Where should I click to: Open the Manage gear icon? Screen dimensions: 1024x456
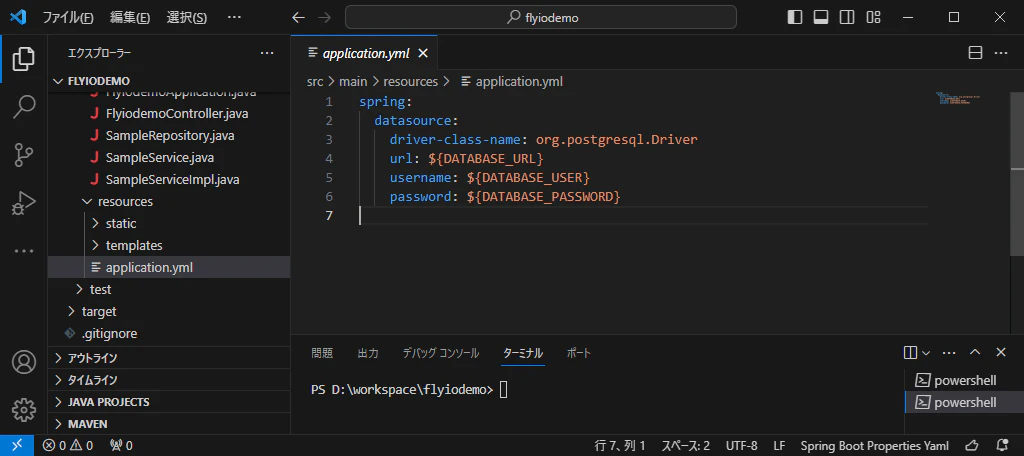(x=24, y=410)
